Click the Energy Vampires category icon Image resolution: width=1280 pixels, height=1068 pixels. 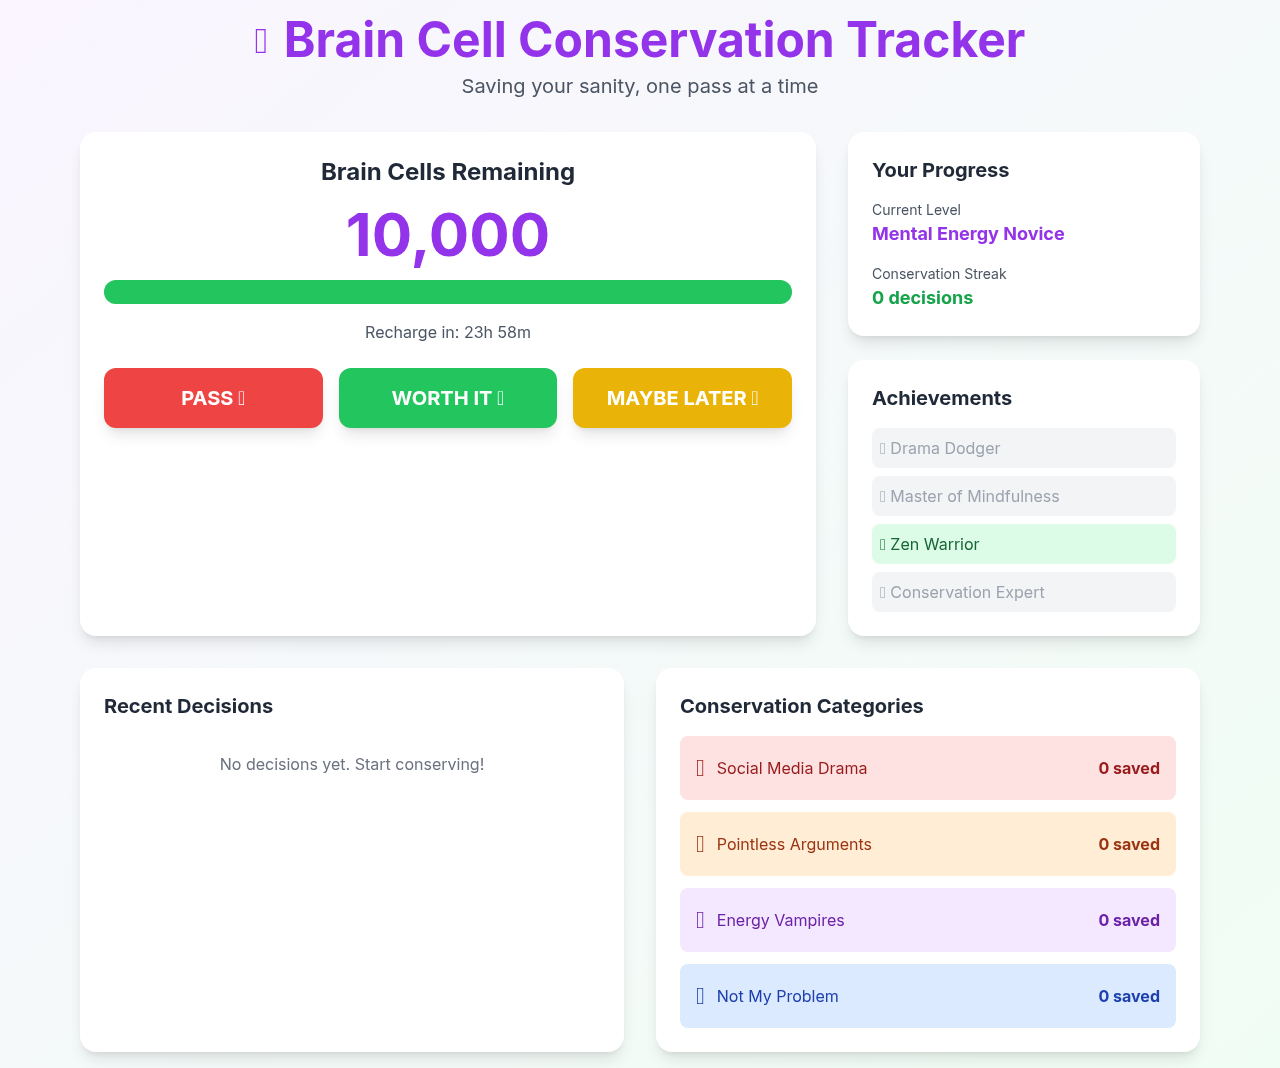coord(700,920)
